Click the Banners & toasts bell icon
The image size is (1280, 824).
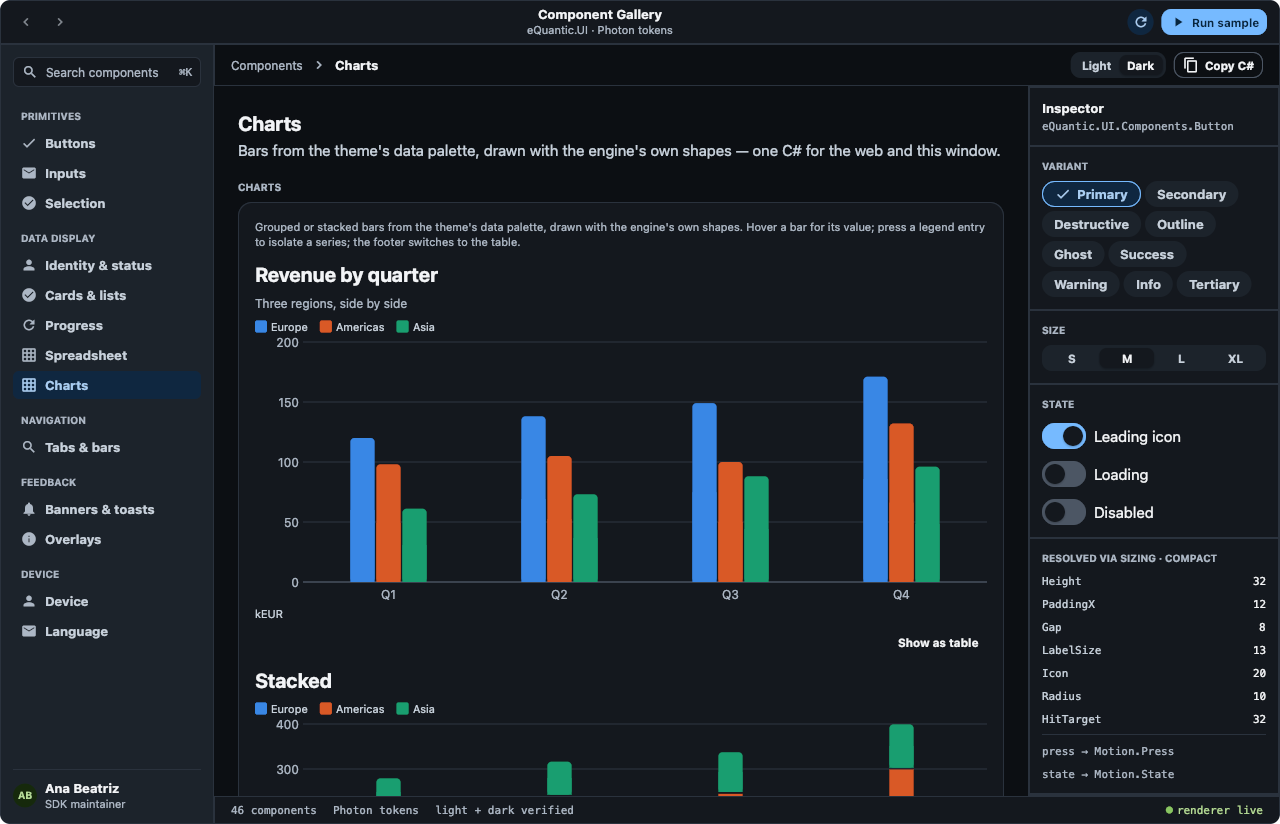pyautogui.click(x=29, y=509)
